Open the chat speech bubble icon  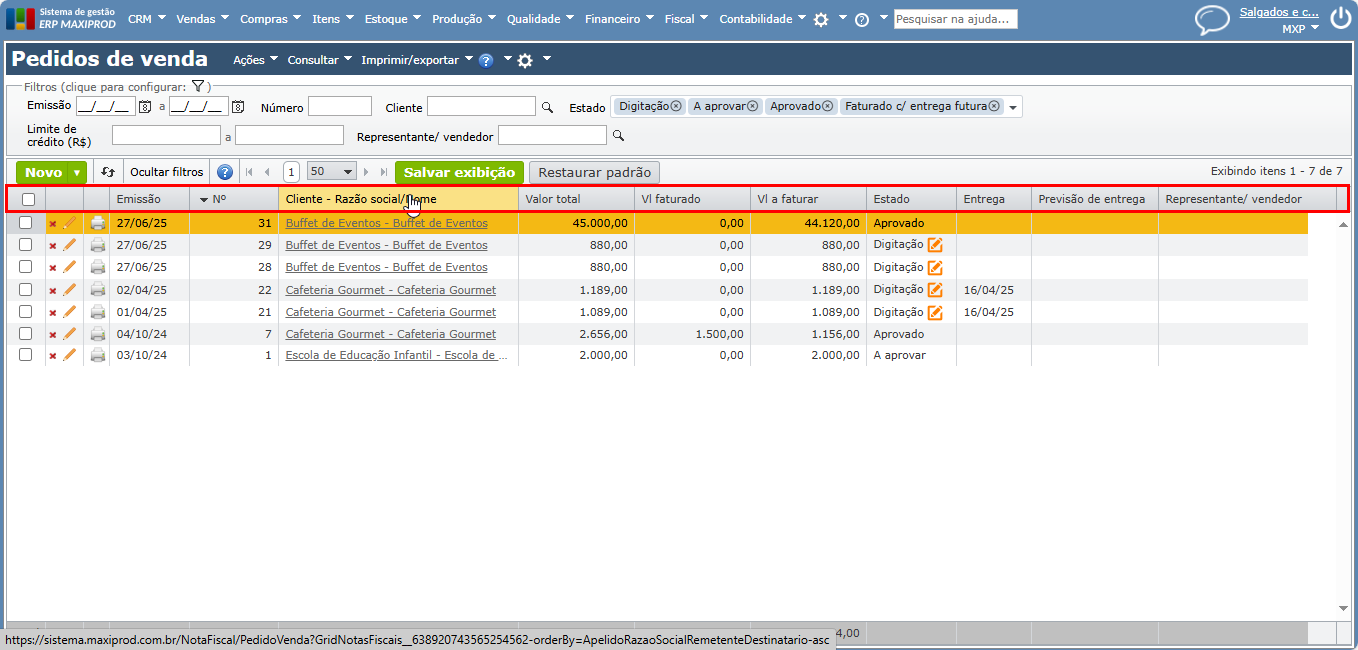pyautogui.click(x=1212, y=20)
